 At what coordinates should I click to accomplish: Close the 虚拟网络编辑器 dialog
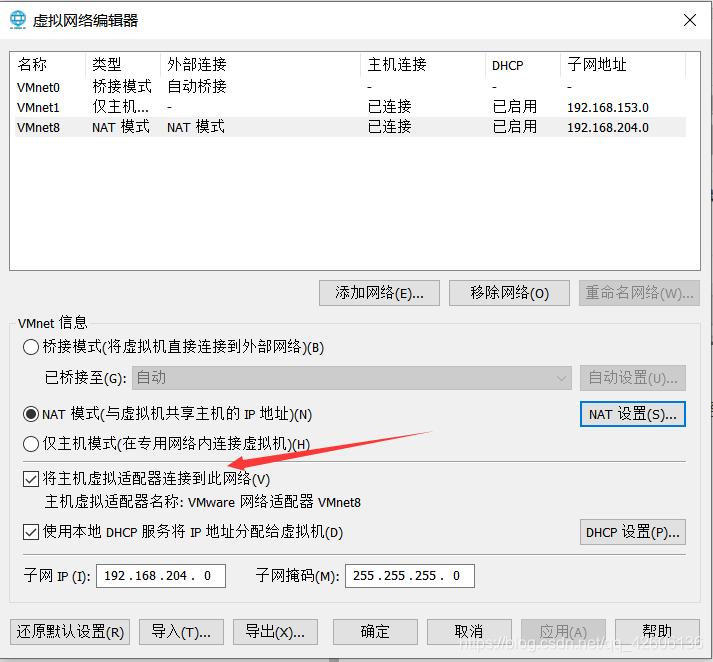[689, 20]
